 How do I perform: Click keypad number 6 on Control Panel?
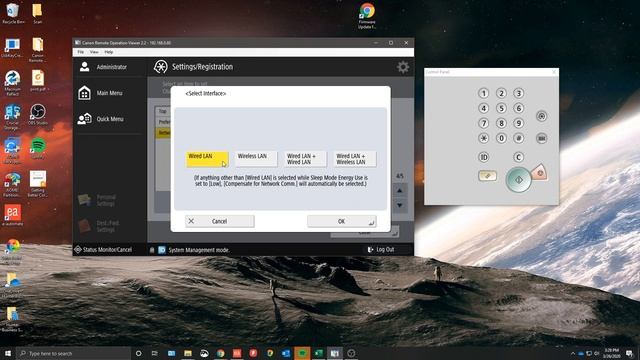pos(518,108)
